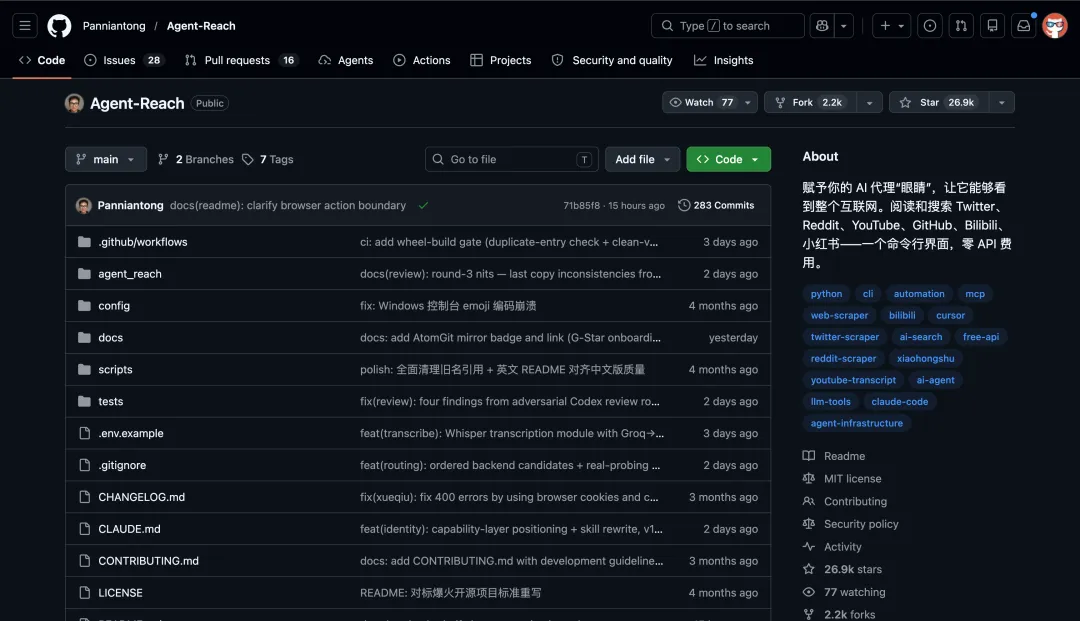This screenshot has height=621, width=1080.
Task: Click the mcp topic tag
Action: 975,294
